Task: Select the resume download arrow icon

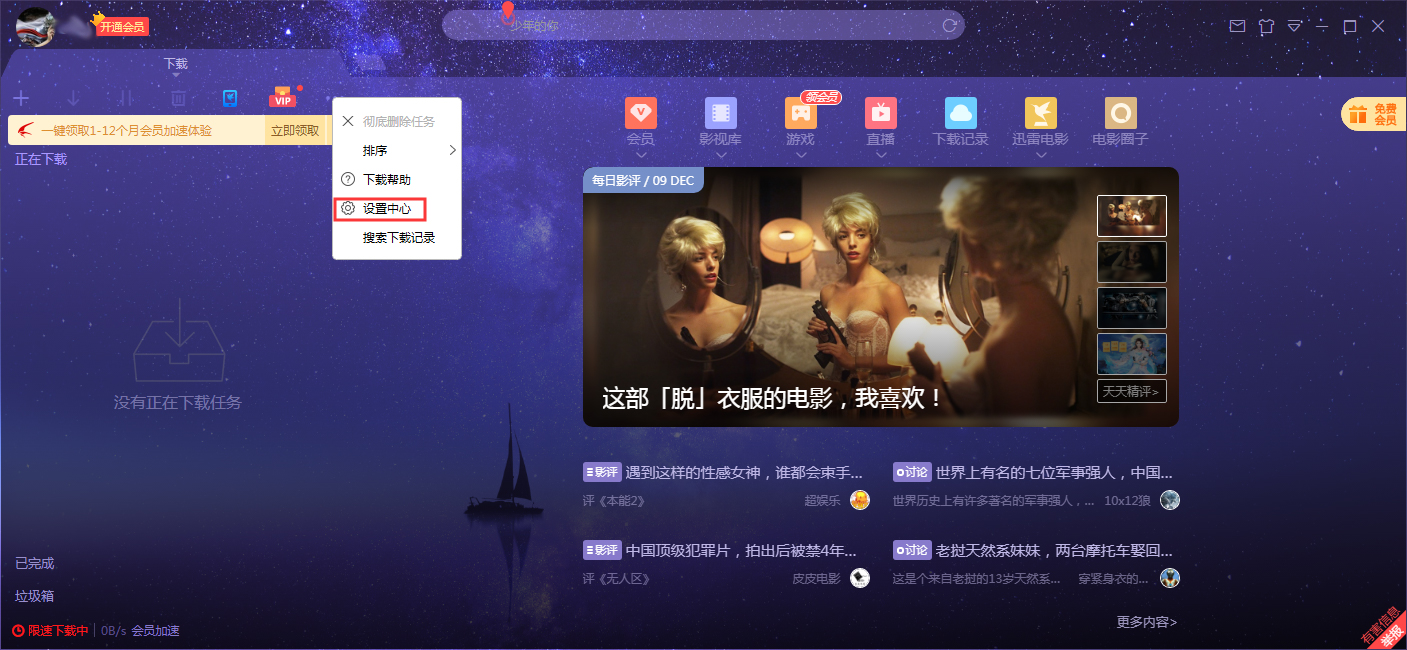Action: tap(72, 97)
